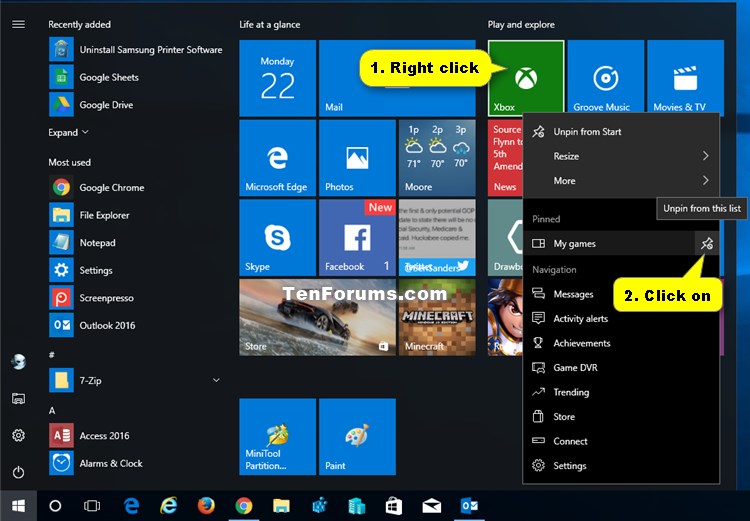Click the Power button

pyautogui.click(x=19, y=473)
